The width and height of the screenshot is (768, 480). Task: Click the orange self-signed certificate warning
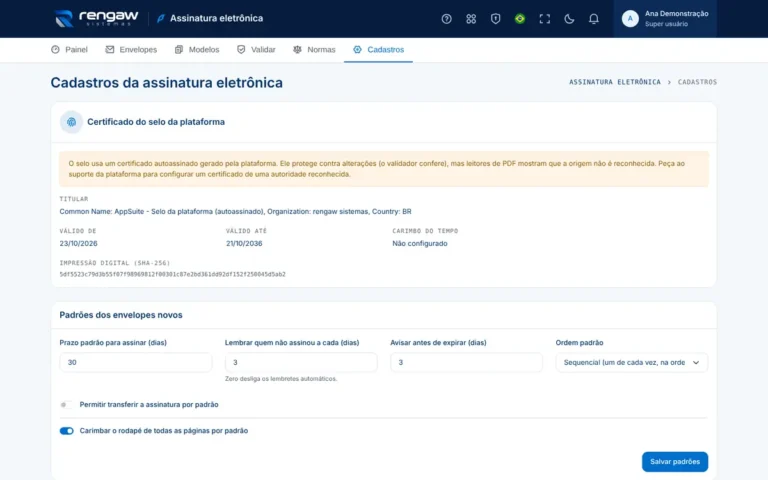(x=384, y=169)
